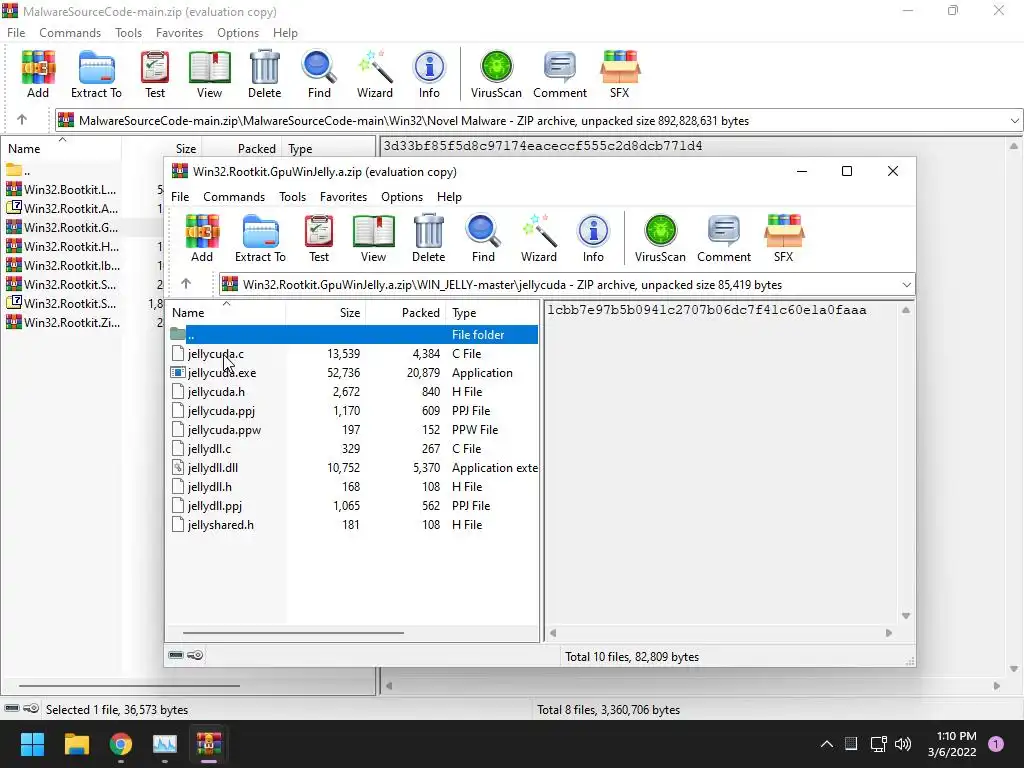1024x768 pixels.
Task: Select parent folder row in GpuWinJelly list
Action: [353, 334]
